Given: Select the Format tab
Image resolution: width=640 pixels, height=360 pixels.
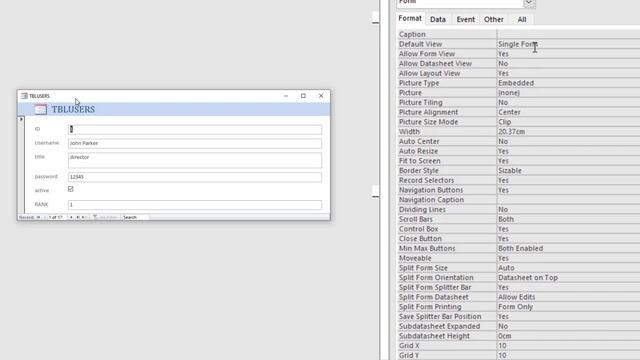Looking at the screenshot, I should click(410, 18).
